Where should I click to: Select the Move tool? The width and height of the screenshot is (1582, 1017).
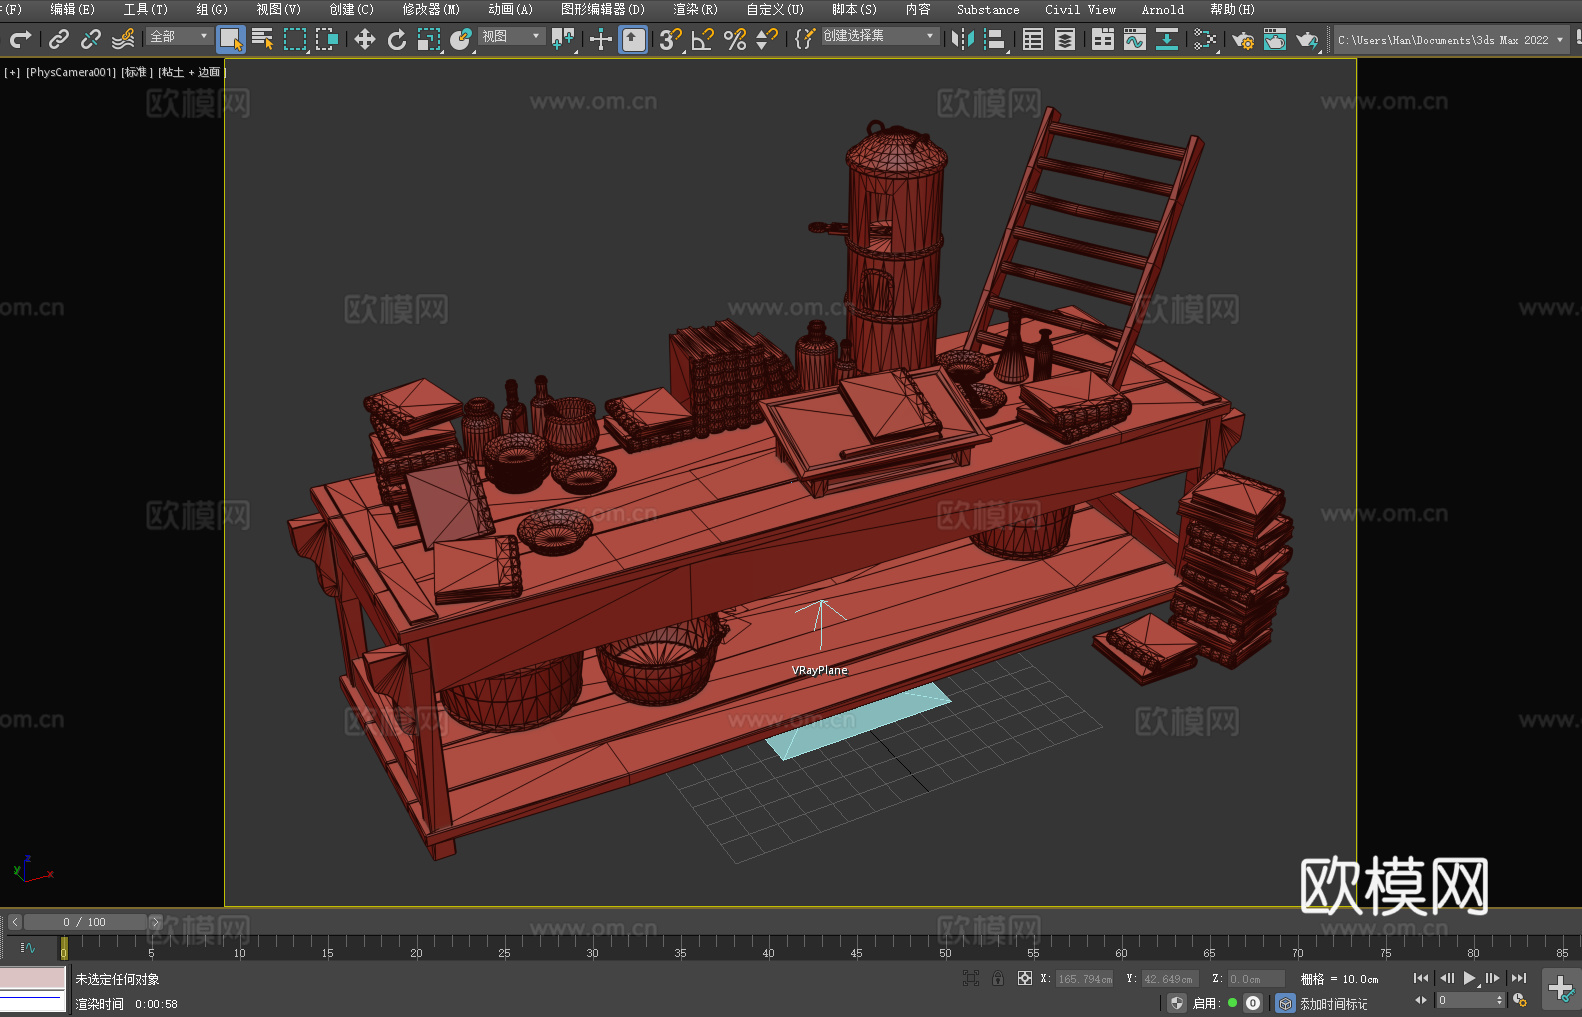coord(365,39)
